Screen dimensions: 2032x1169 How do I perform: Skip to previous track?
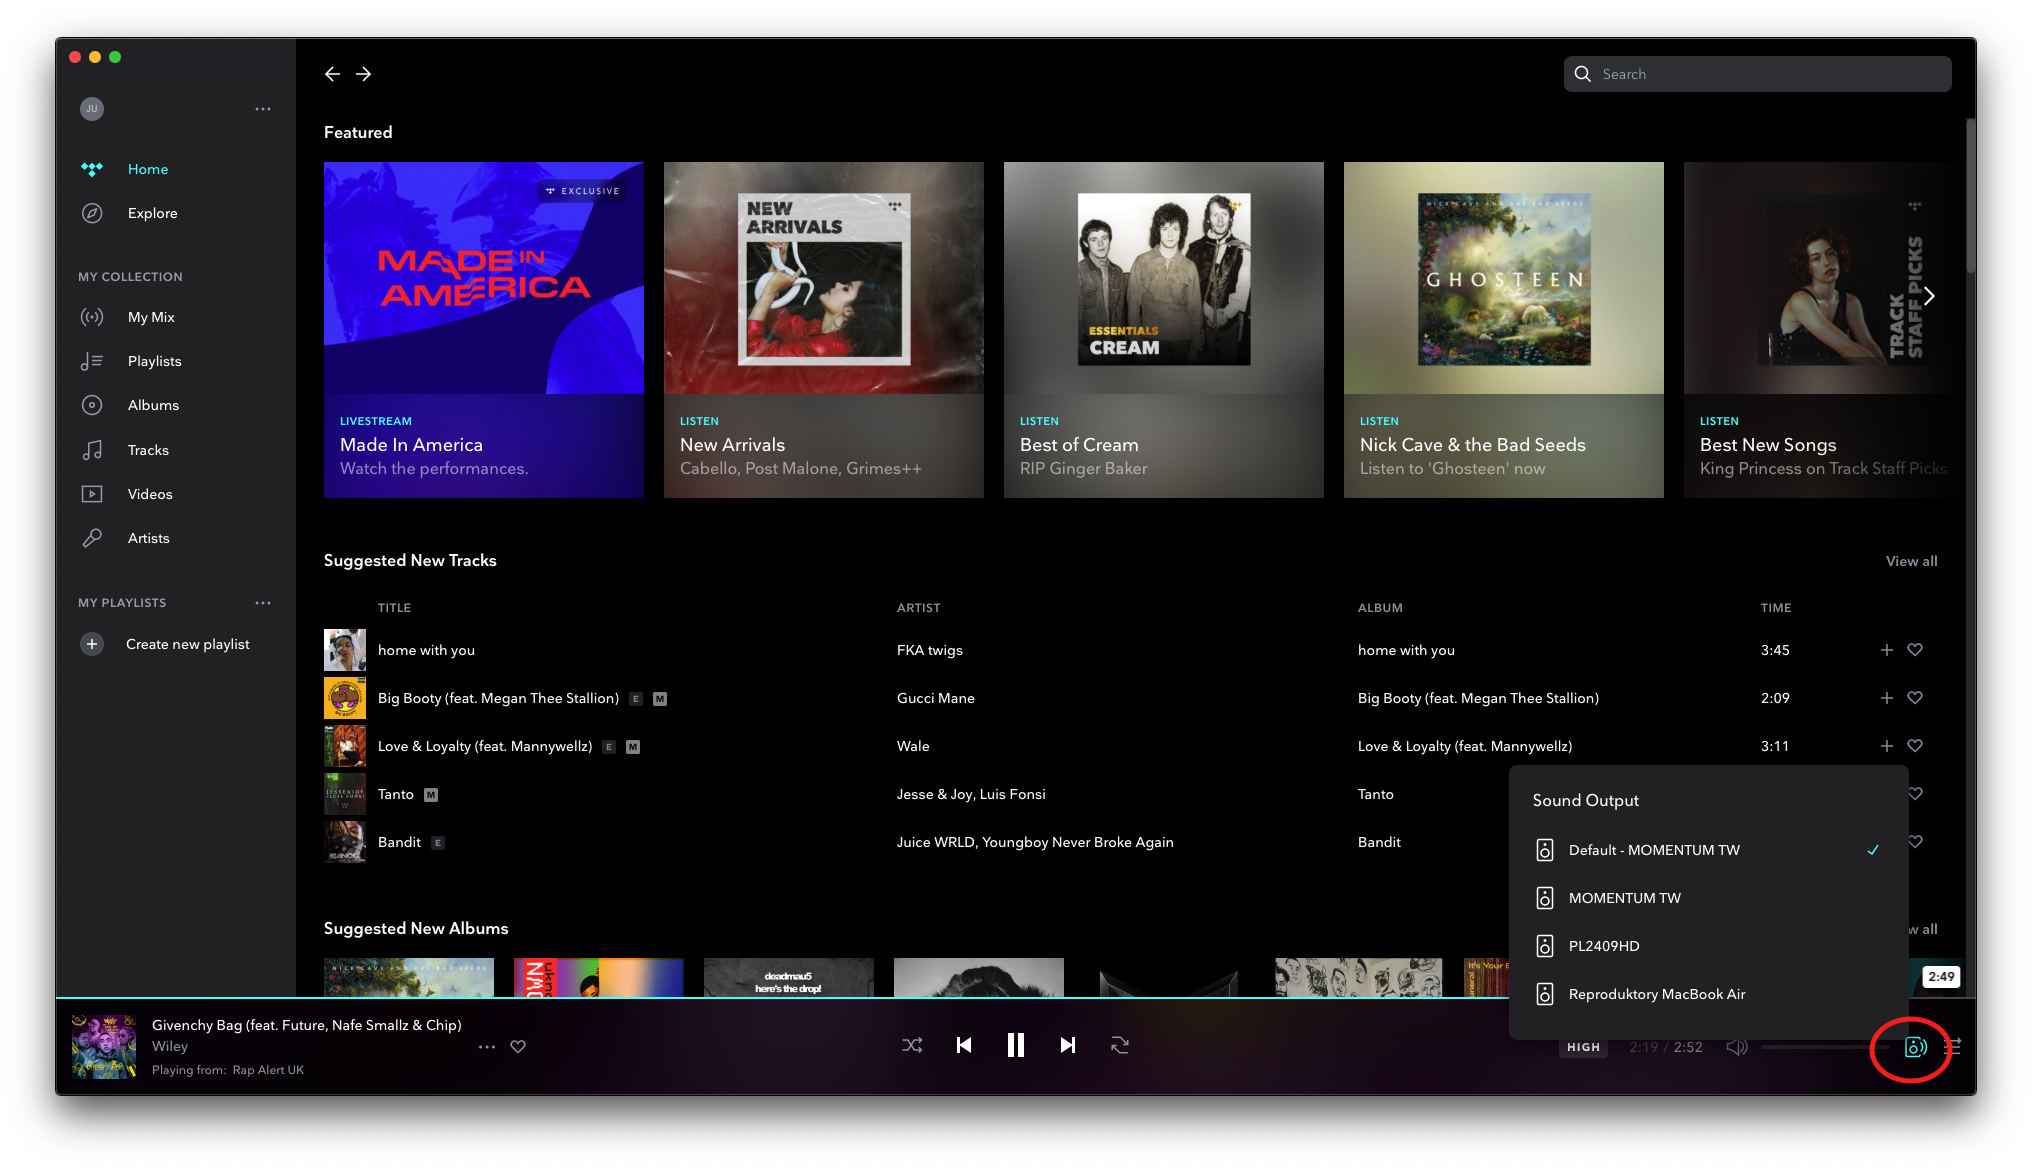964,1046
